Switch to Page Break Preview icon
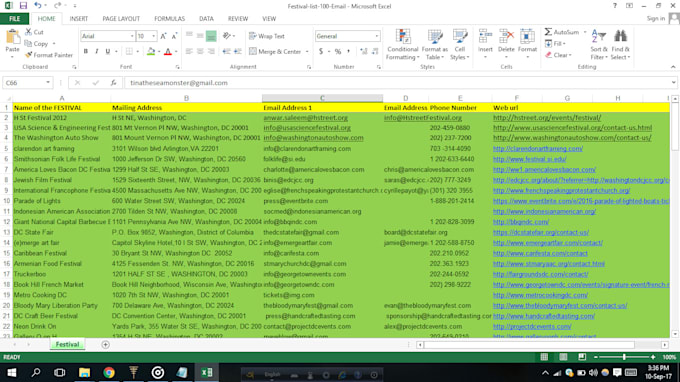The image size is (680, 382). [582, 357]
